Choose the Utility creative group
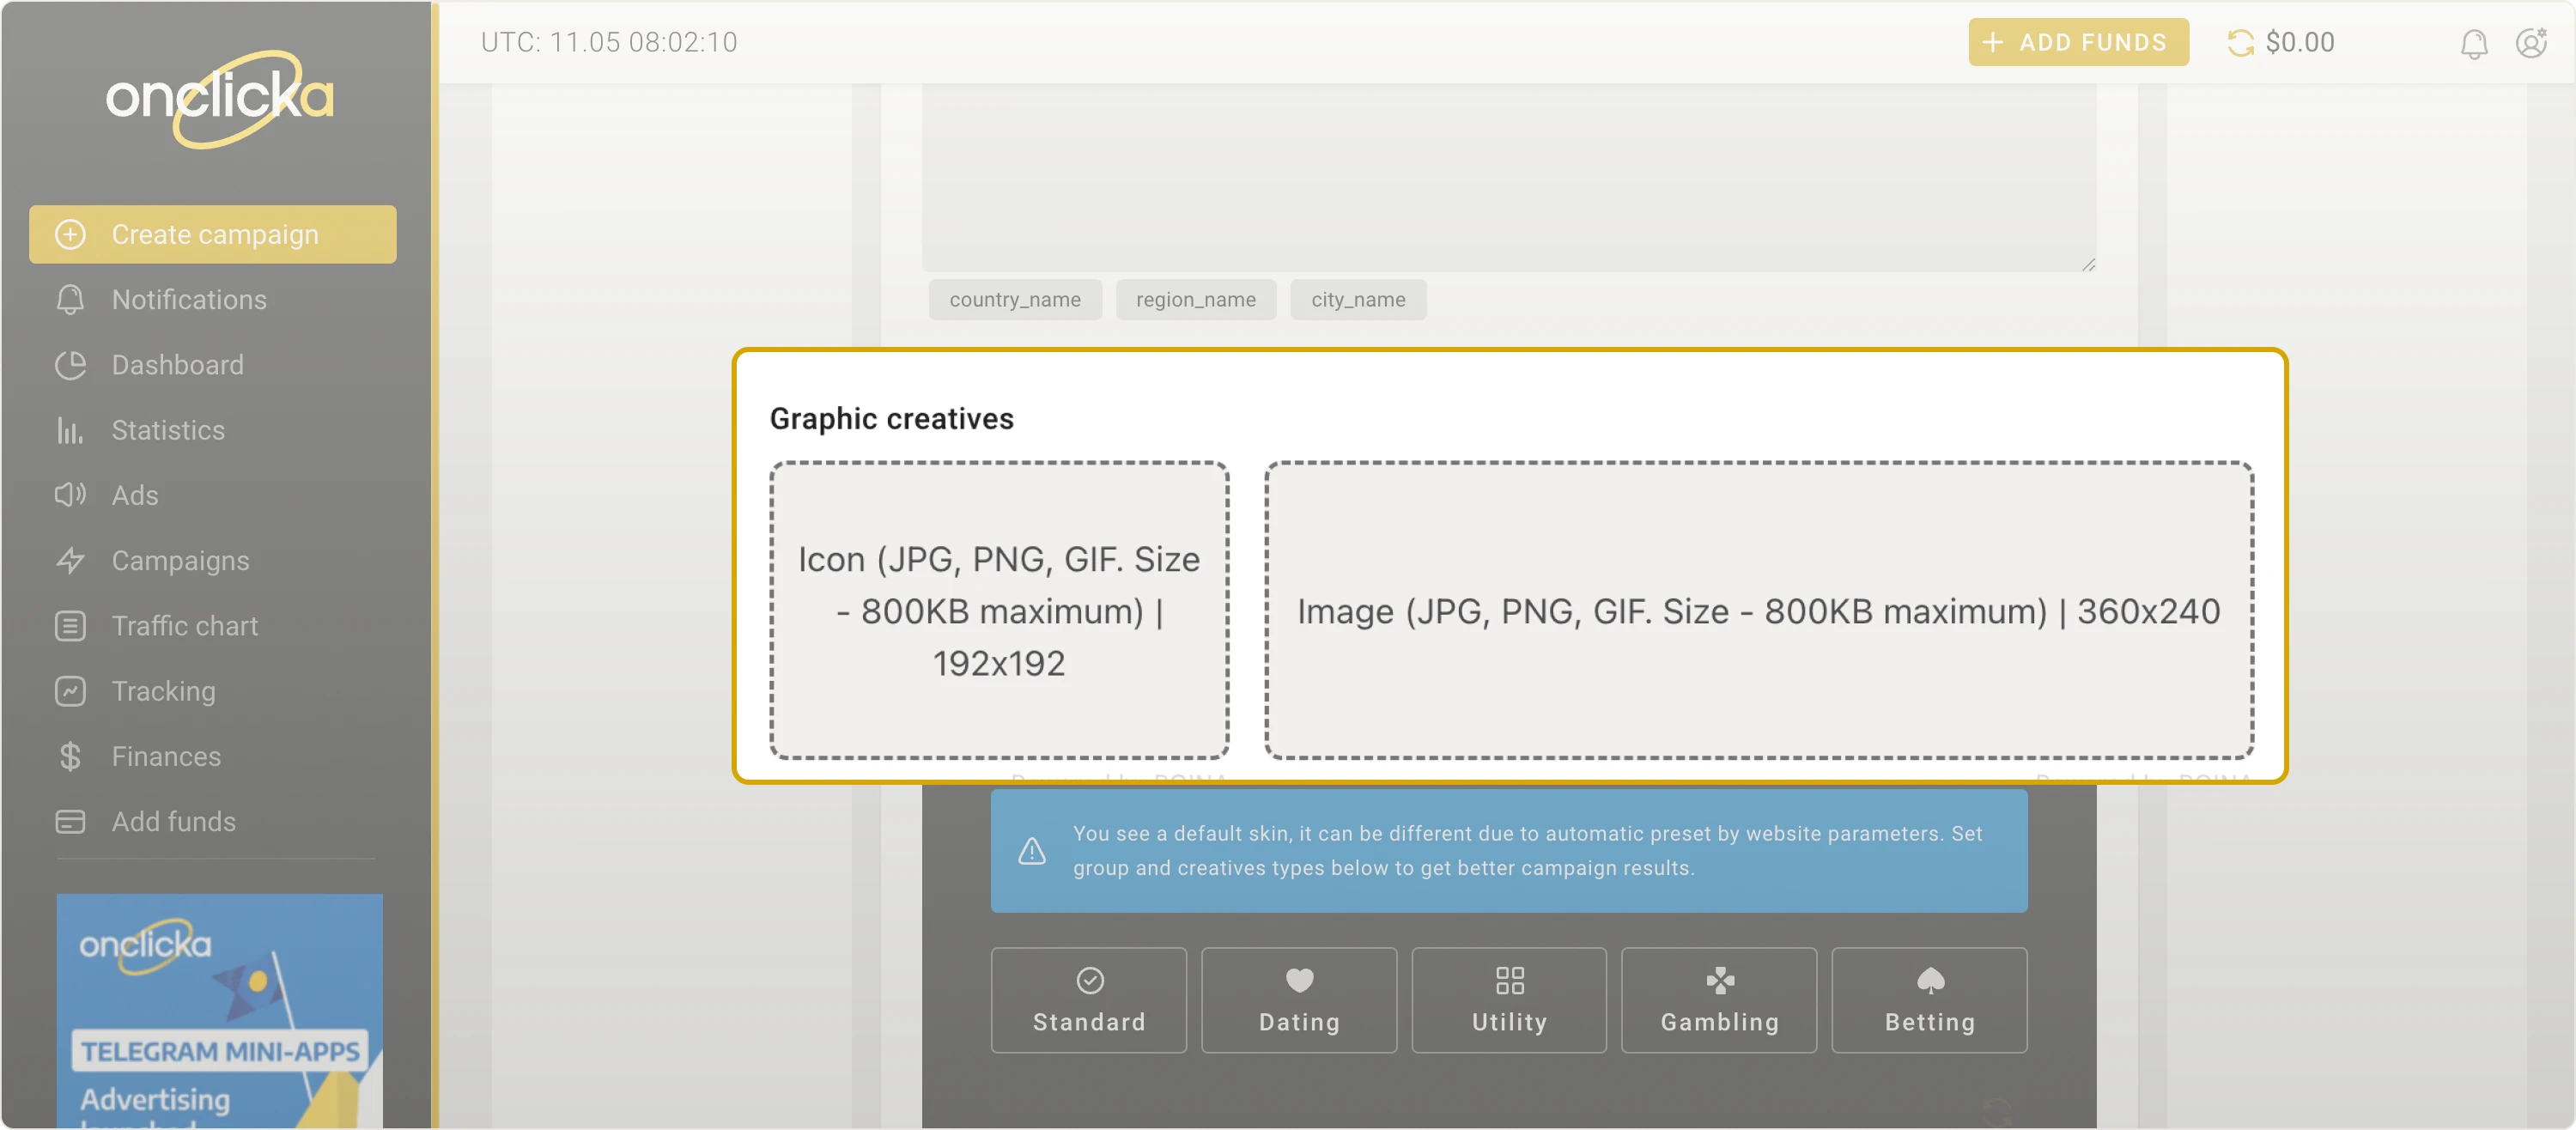The image size is (2576, 1130). pyautogui.click(x=1508, y=999)
